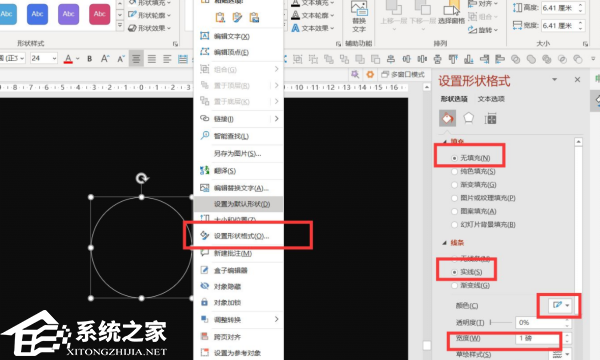
Task: Select 渐变线(G) radio button
Action: click(x=455, y=285)
